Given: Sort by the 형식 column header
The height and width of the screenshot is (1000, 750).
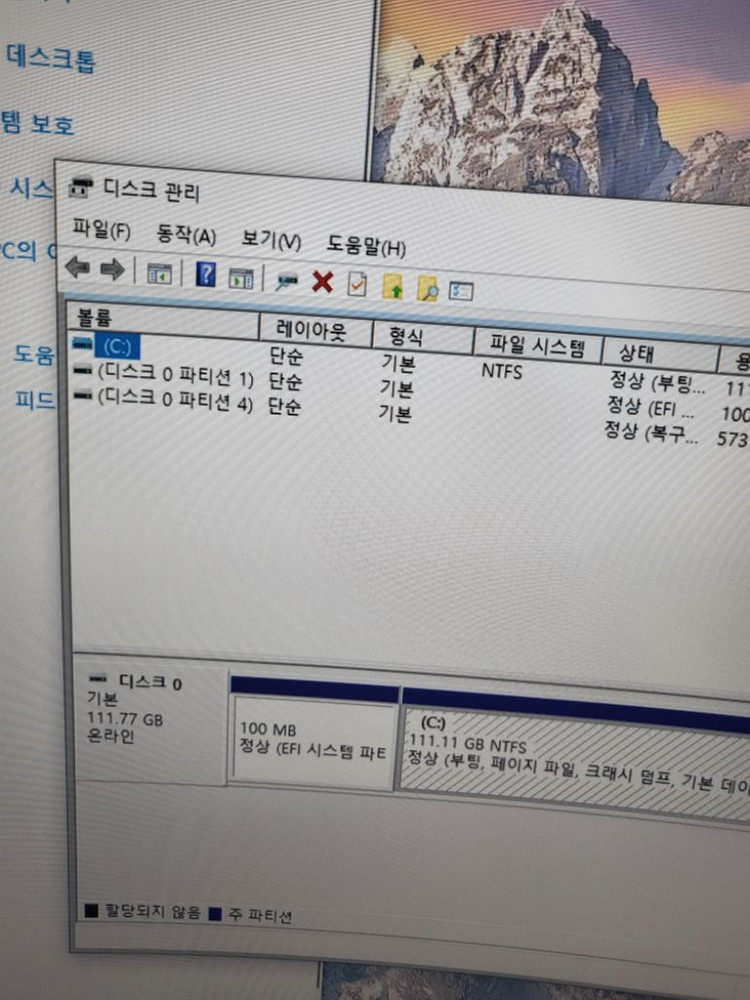Looking at the screenshot, I should click(423, 338).
